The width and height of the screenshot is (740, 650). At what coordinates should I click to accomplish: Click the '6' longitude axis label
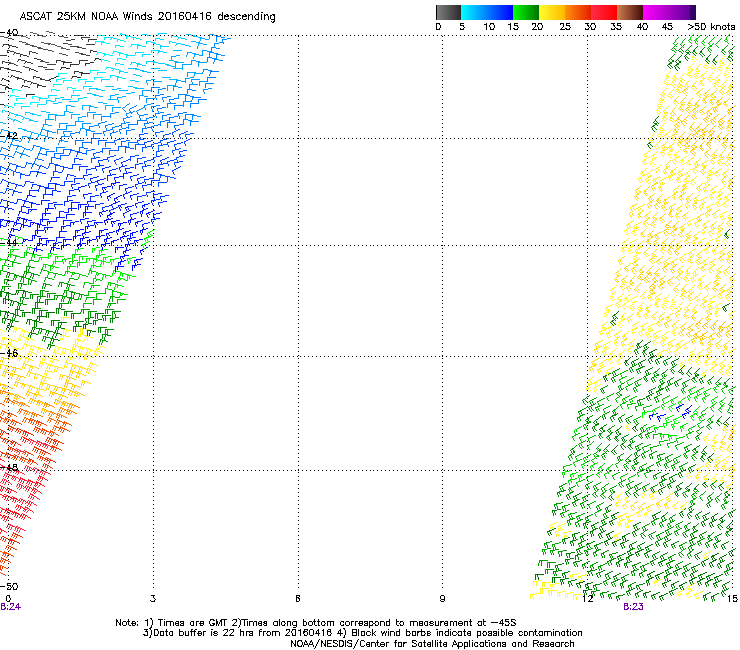[x=298, y=599]
